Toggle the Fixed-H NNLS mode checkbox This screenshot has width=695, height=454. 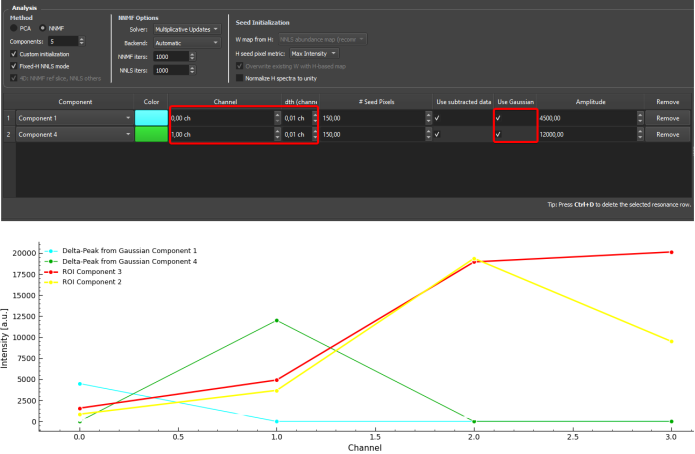(x=14, y=66)
